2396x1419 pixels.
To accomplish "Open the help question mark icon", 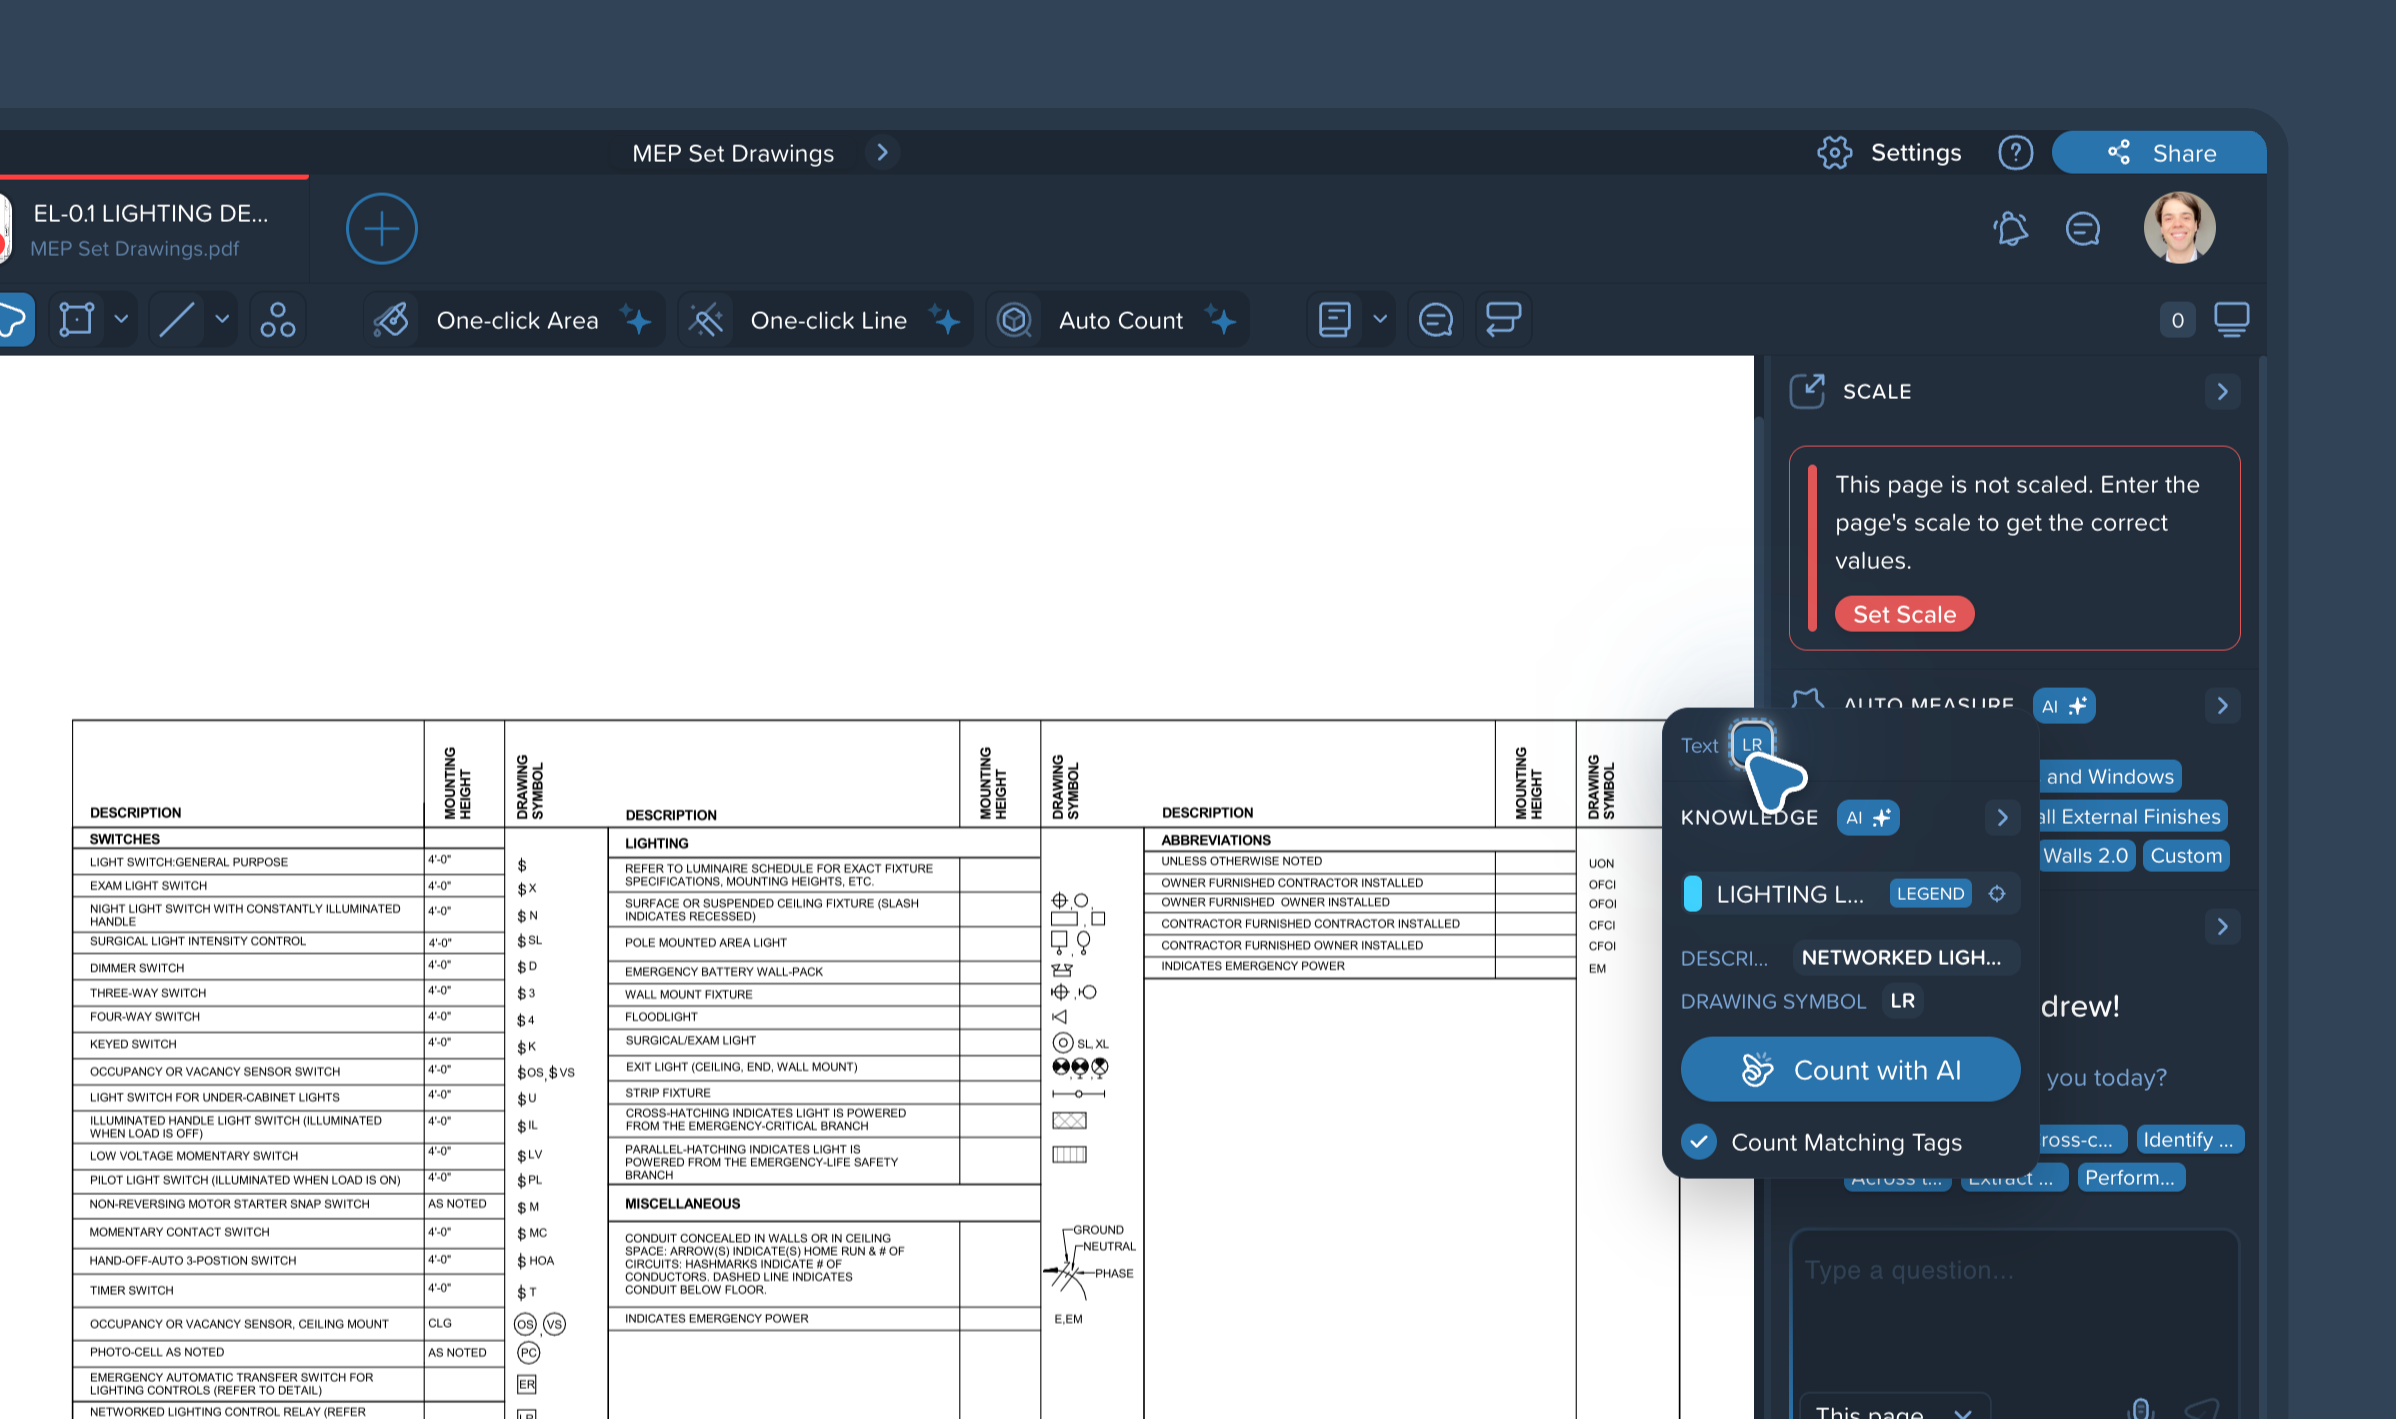I will pos(2015,153).
